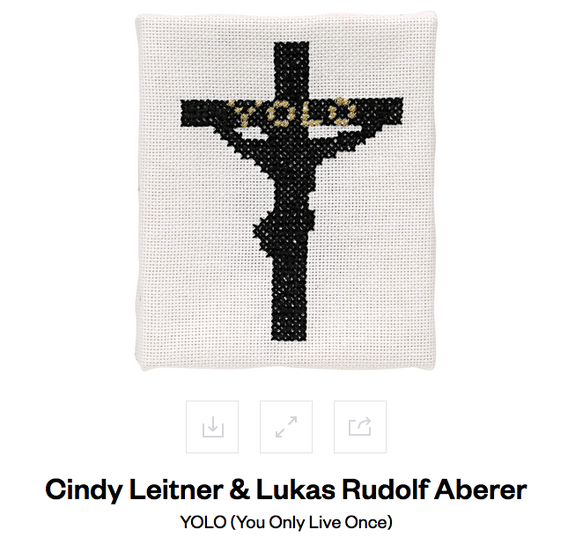Click artwork title YOLO (You Only Live Once)
The width and height of the screenshot is (568, 537).
(286, 522)
